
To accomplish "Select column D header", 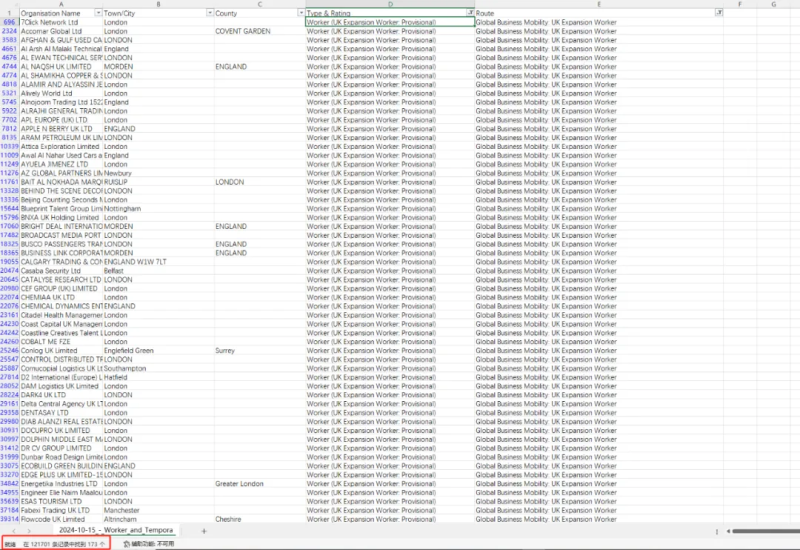I will pos(390,4).
